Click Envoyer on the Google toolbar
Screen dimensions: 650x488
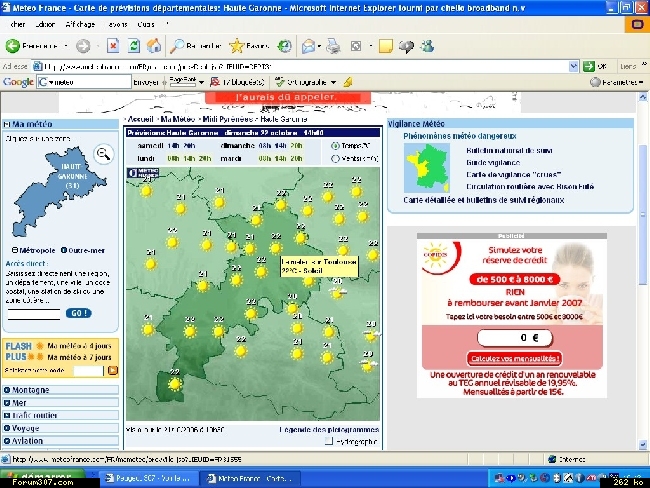coord(146,82)
